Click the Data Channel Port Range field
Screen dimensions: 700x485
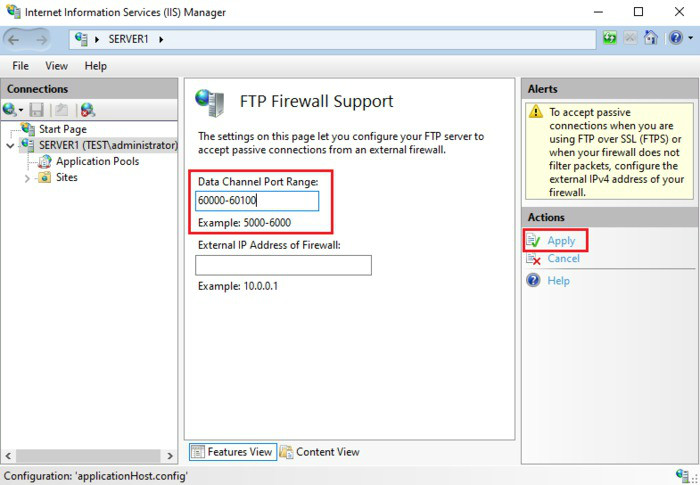pos(257,201)
